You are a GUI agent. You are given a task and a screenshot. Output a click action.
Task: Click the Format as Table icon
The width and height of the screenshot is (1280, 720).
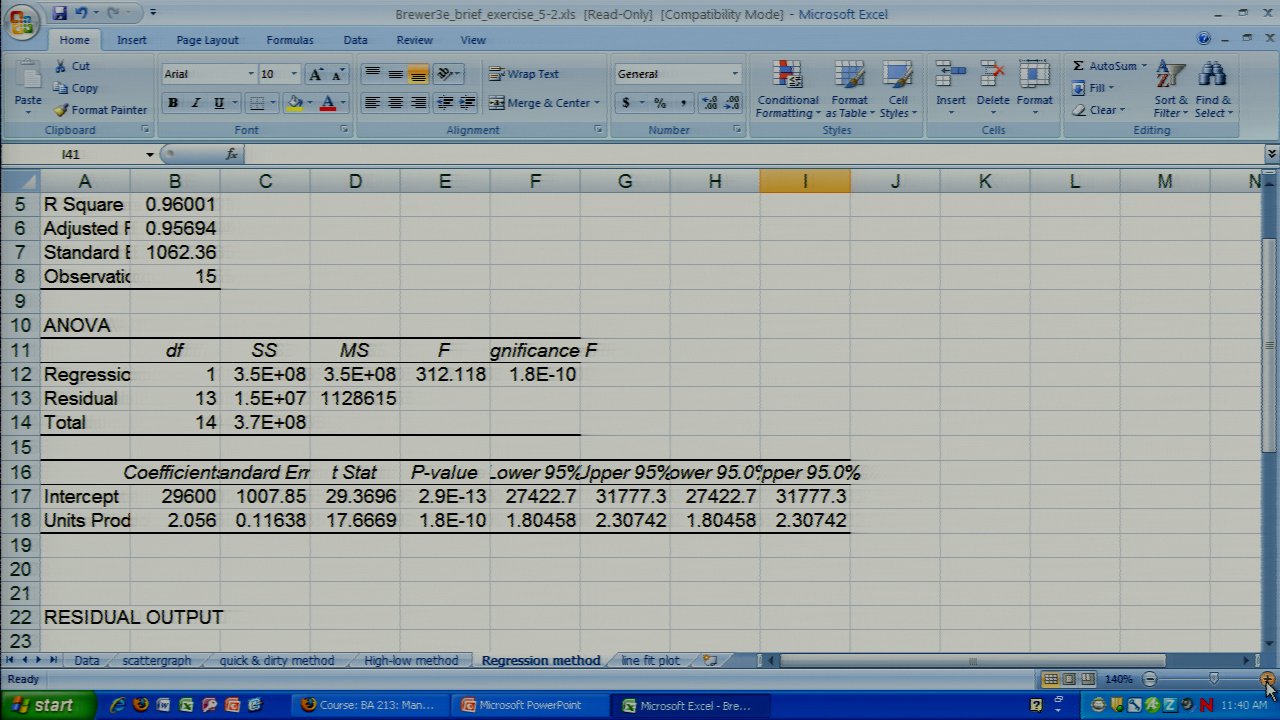[849, 78]
